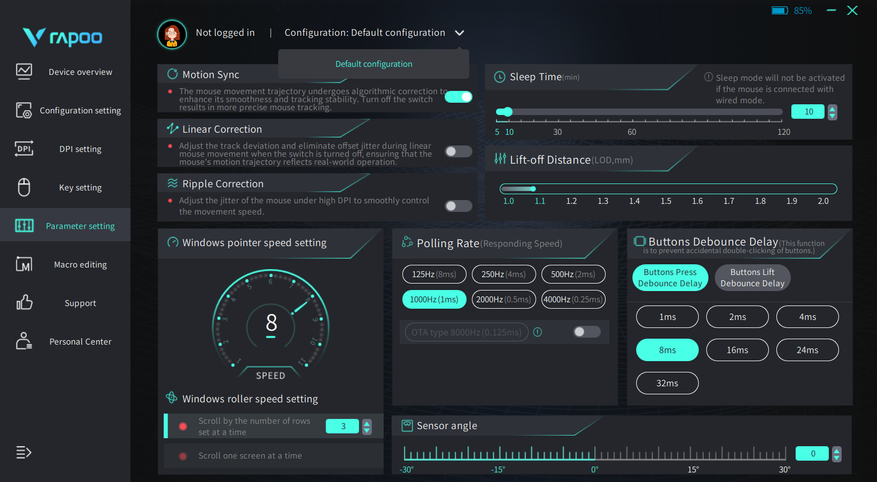Image resolution: width=877 pixels, height=482 pixels.
Task: Click the user avatar picture
Action: tap(172, 34)
